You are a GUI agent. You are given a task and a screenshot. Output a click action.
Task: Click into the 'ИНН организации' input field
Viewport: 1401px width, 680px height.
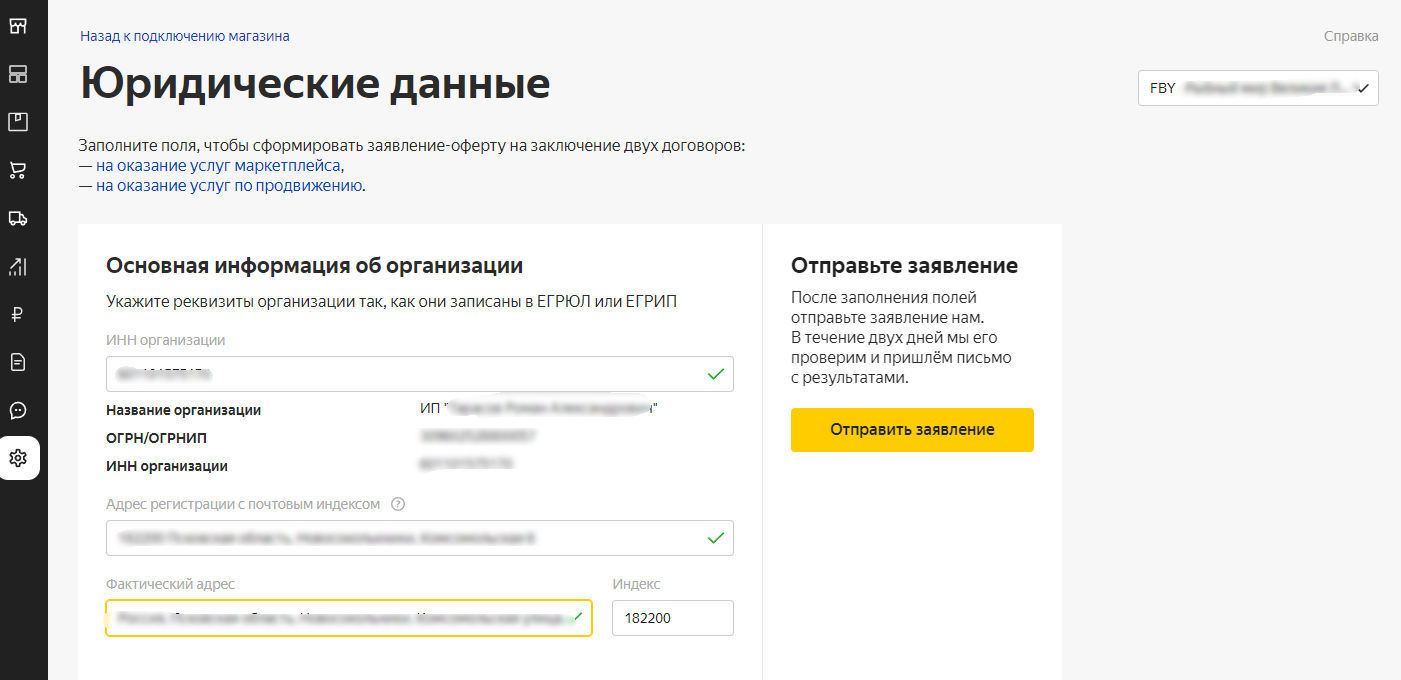[405, 374]
